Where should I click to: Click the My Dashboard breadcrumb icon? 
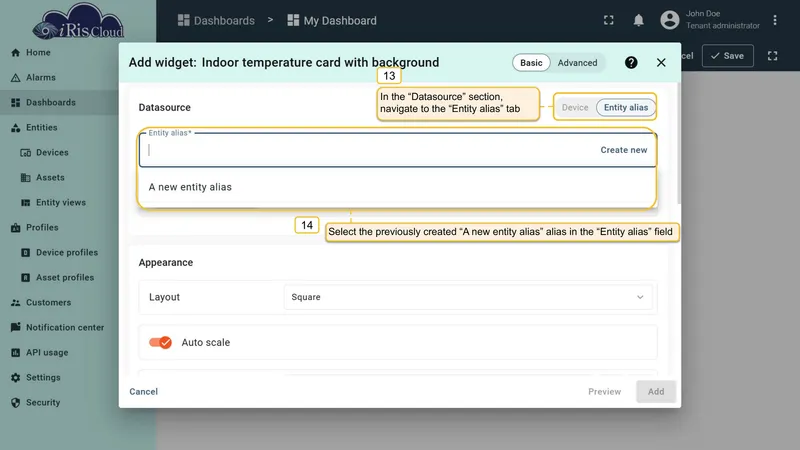click(293, 20)
